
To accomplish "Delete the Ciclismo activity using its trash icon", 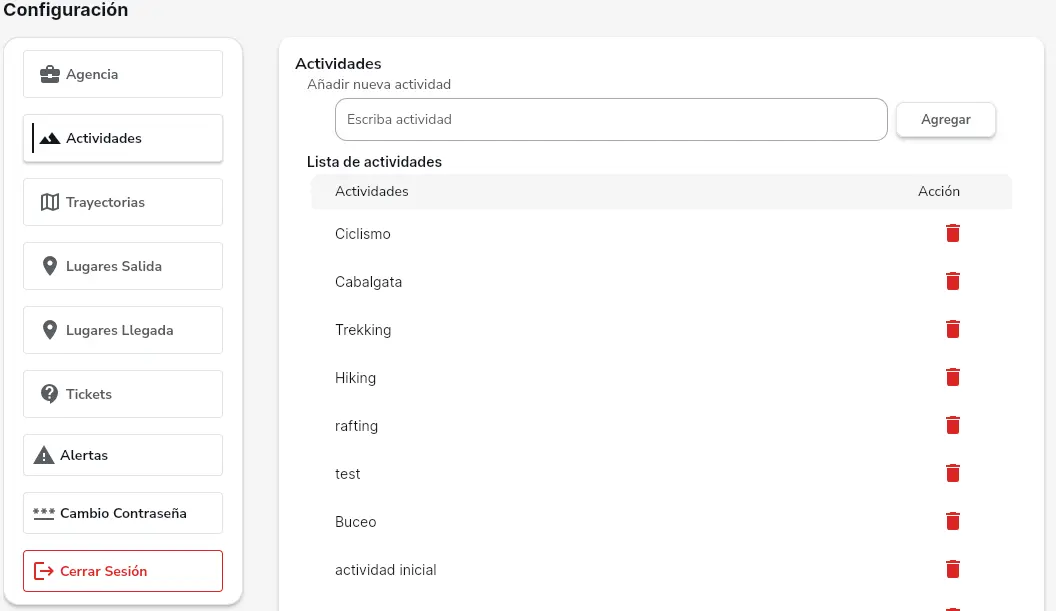I will (x=952, y=232).
